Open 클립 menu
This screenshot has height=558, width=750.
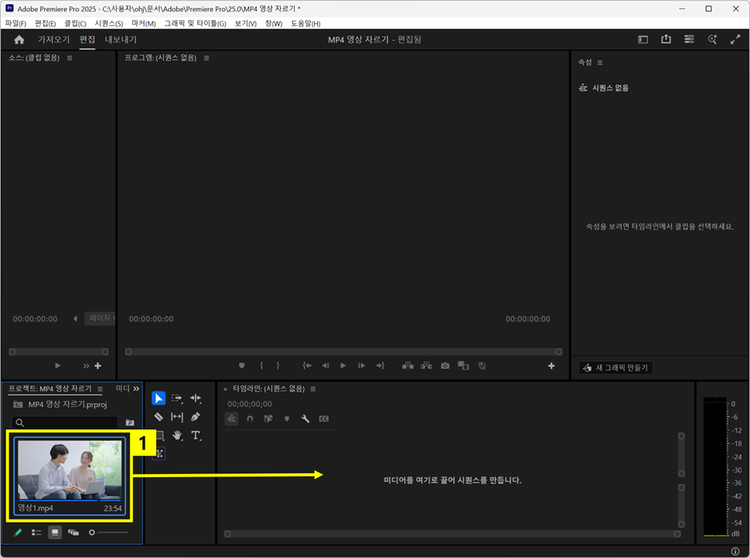pos(75,23)
